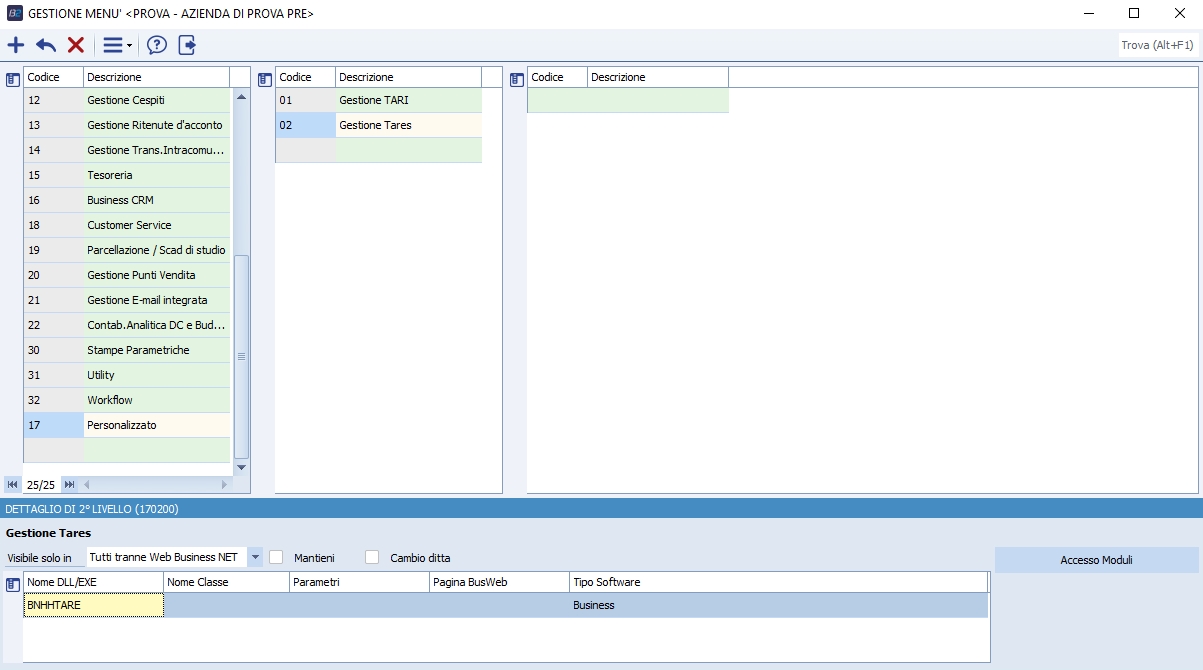This screenshot has height=670, width=1203.
Task: Select the Stampe Parametriche row
Action: tap(127, 350)
